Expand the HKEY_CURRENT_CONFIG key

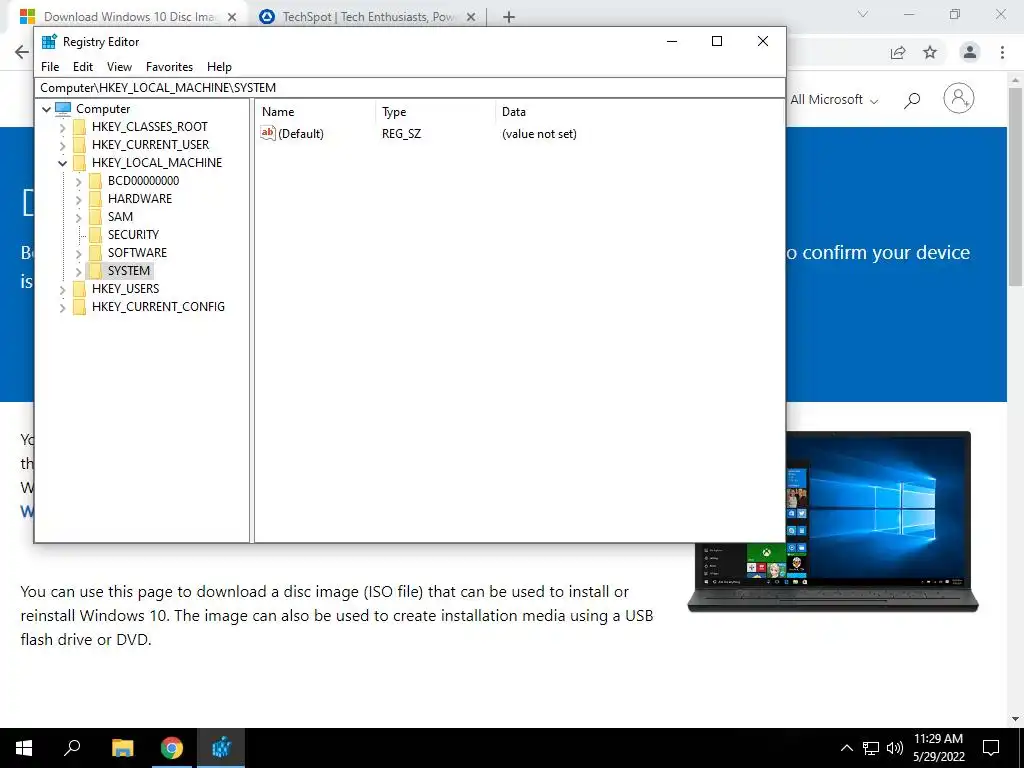click(63, 307)
